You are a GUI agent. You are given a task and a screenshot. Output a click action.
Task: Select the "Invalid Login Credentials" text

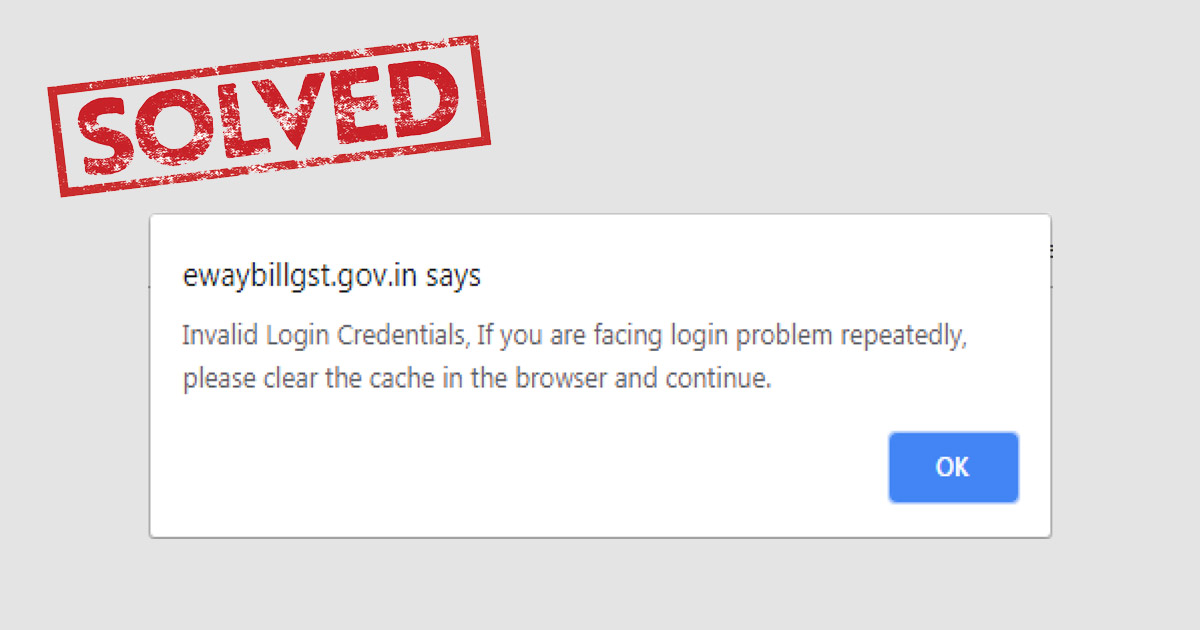[x=324, y=335]
